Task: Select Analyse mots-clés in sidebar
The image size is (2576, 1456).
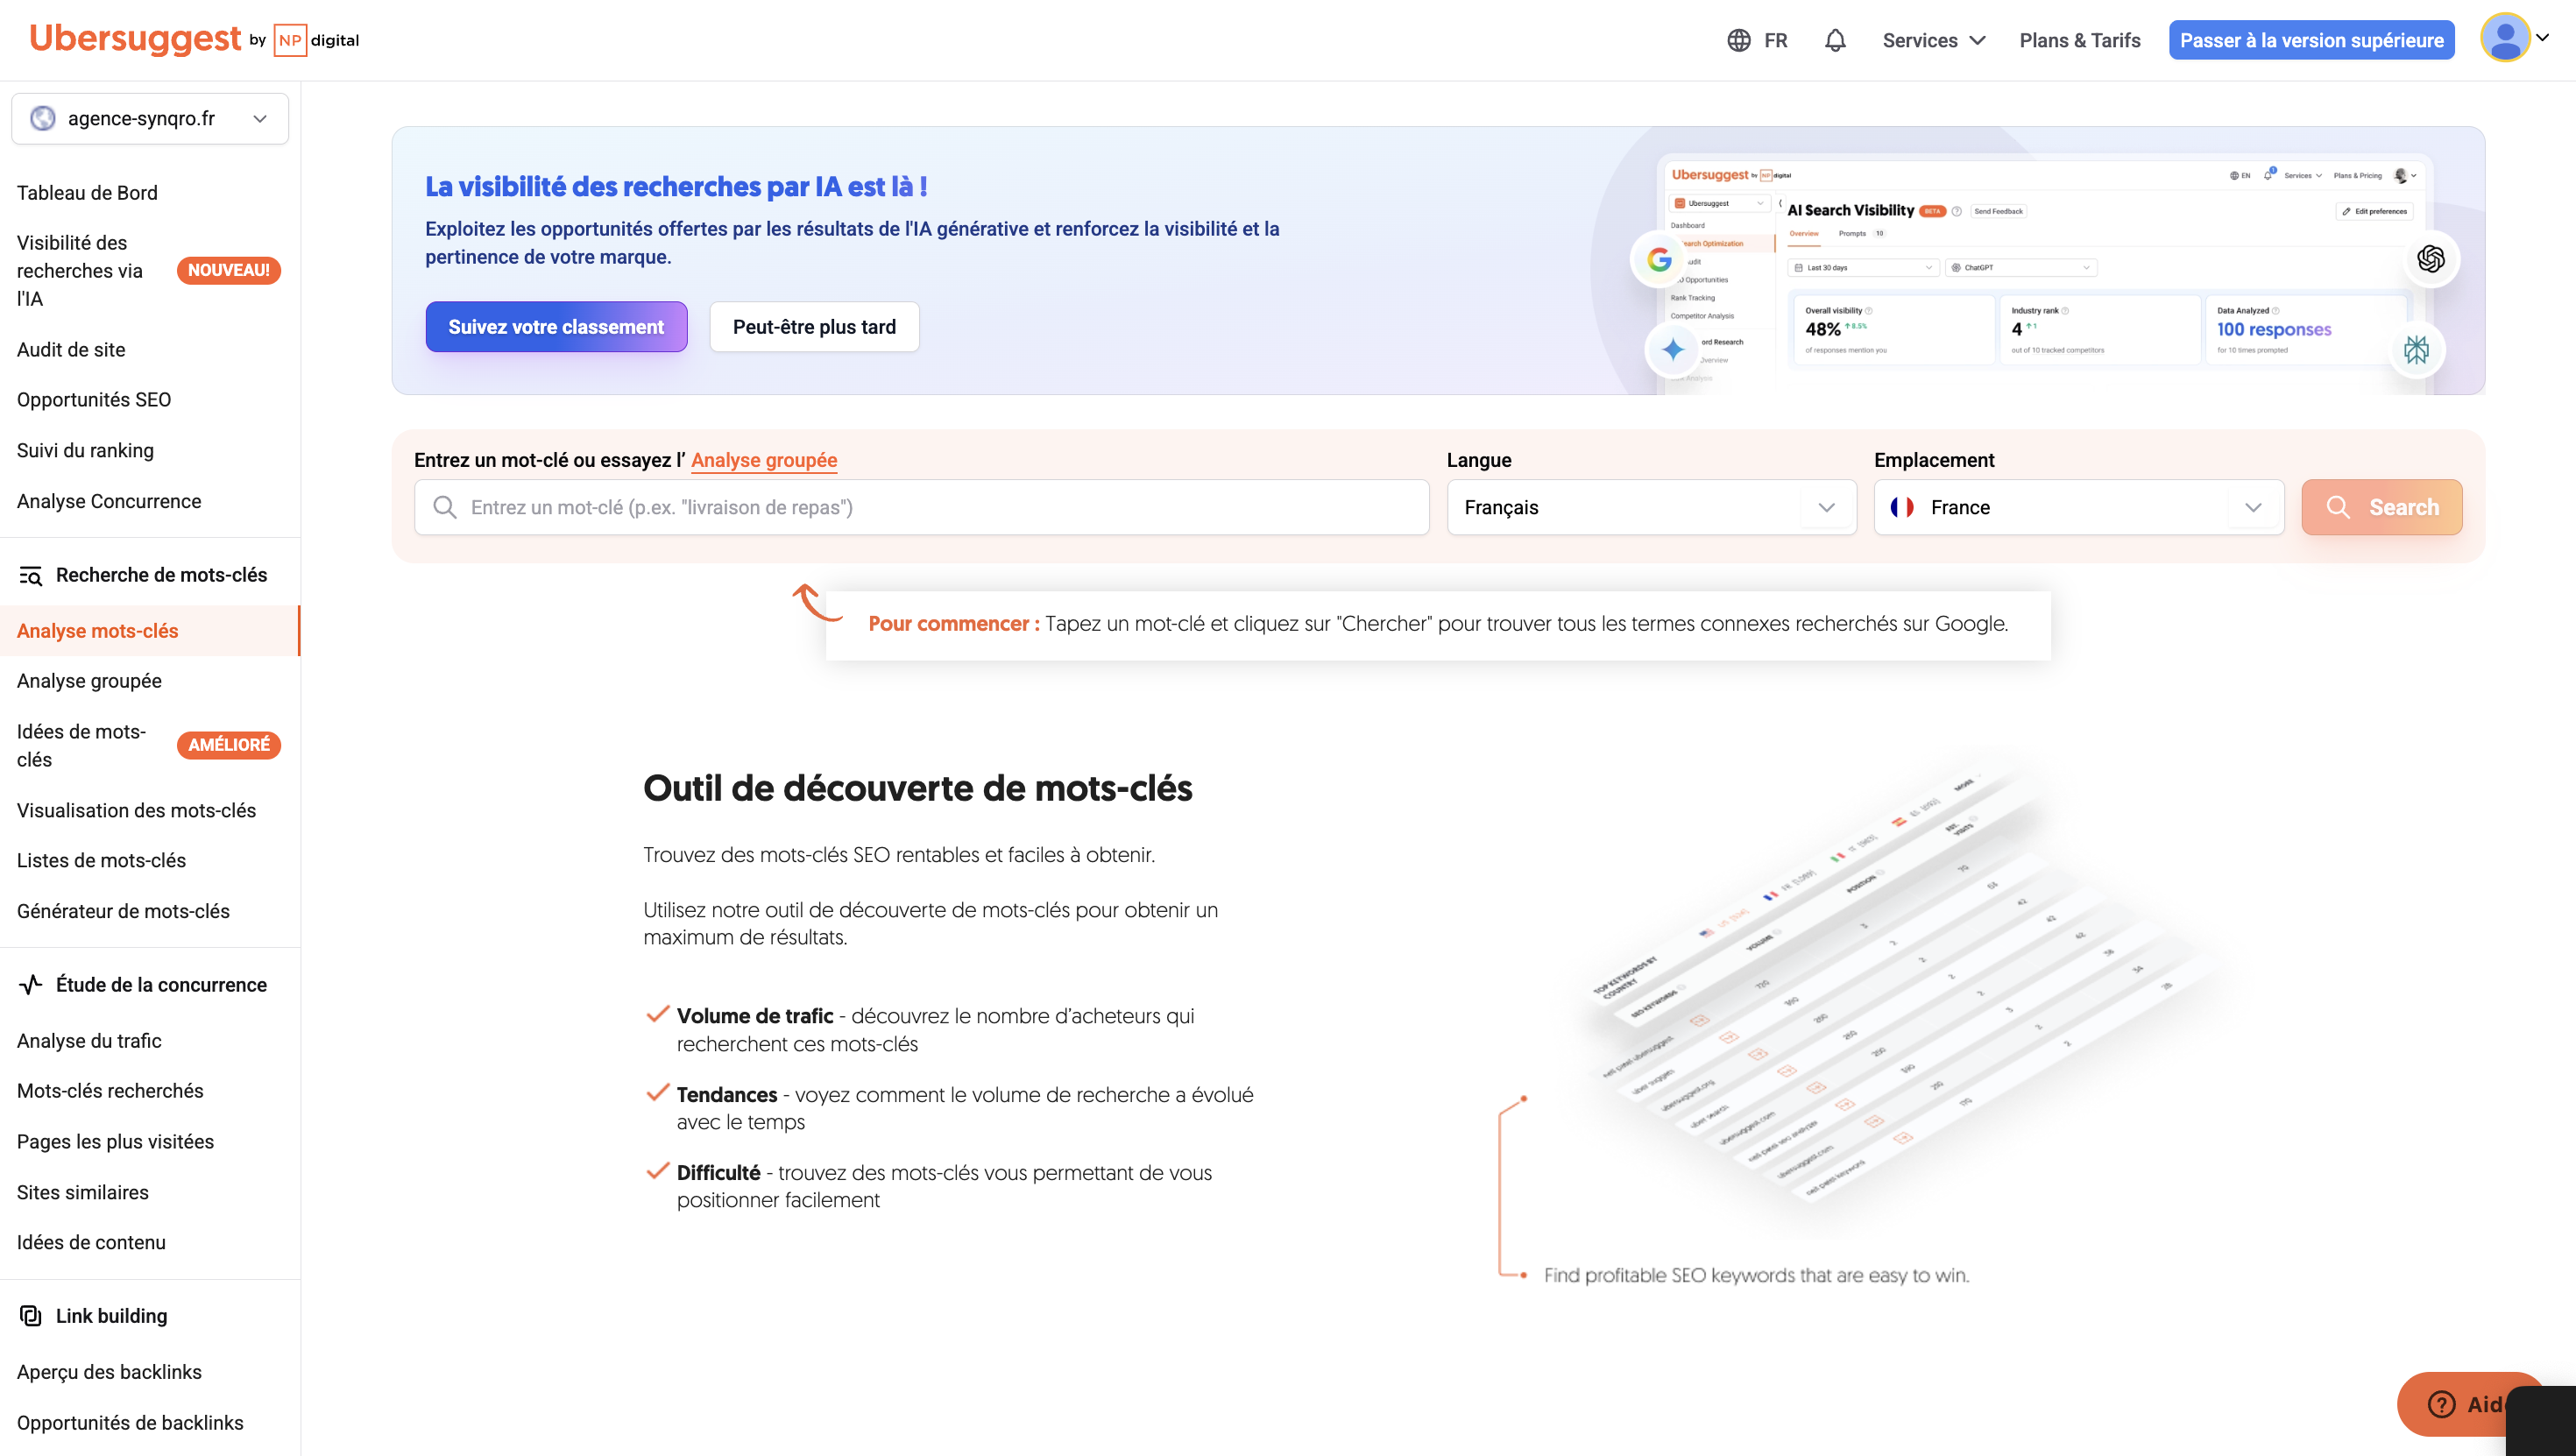Action: pos(150,631)
